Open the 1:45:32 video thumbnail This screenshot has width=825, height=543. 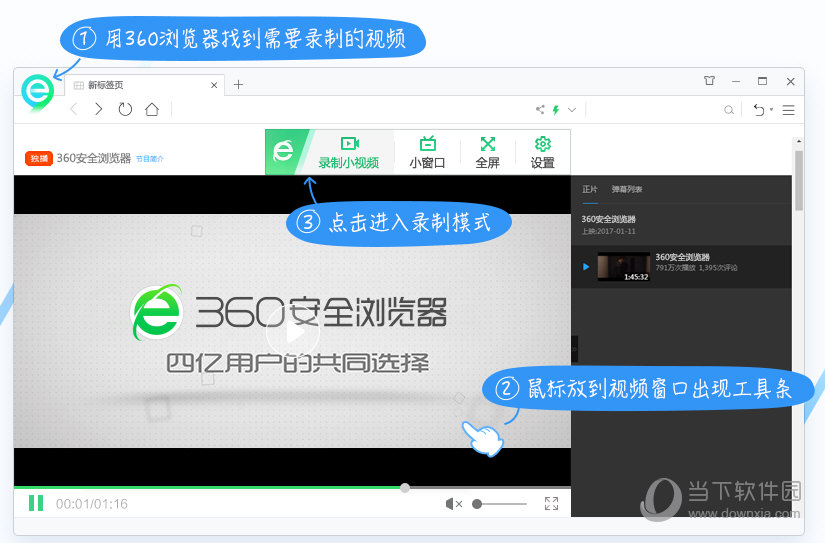pos(623,267)
